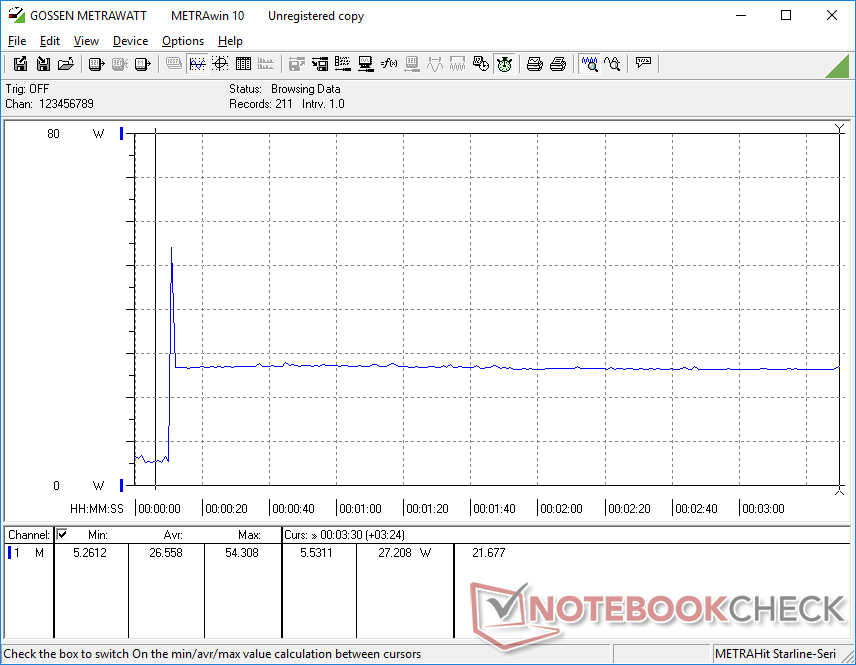856x665 pixels.
Task: Open the File menu
Action: click(x=17, y=41)
